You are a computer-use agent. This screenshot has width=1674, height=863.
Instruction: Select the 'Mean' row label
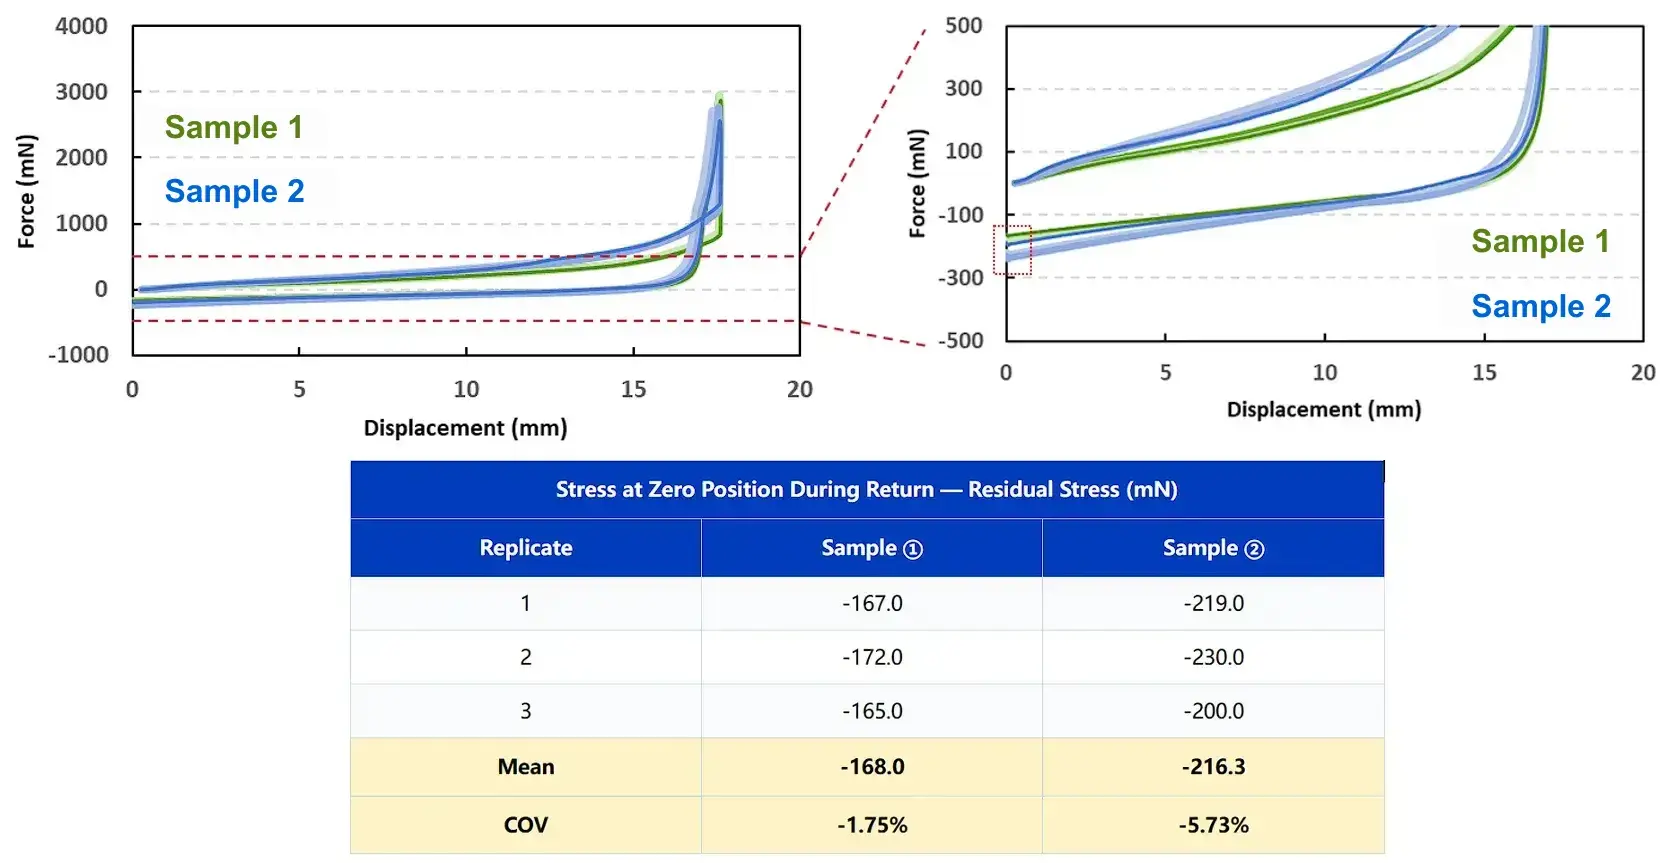point(526,767)
